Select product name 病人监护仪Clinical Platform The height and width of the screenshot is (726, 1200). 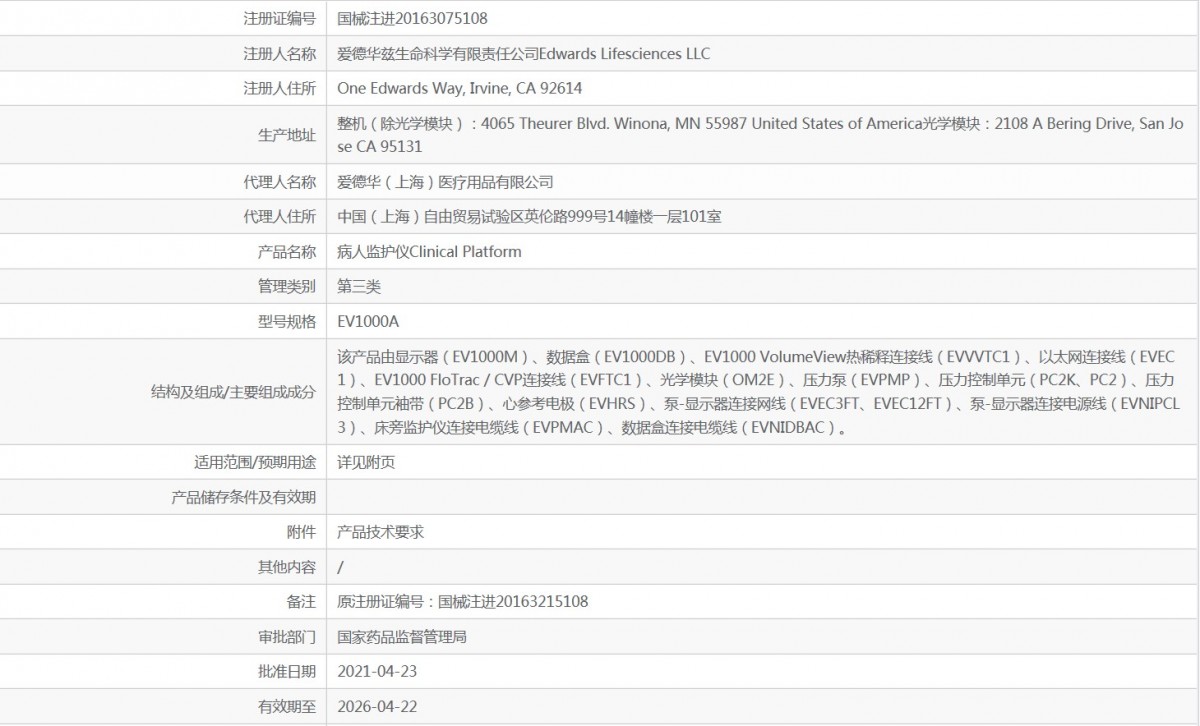coord(429,251)
